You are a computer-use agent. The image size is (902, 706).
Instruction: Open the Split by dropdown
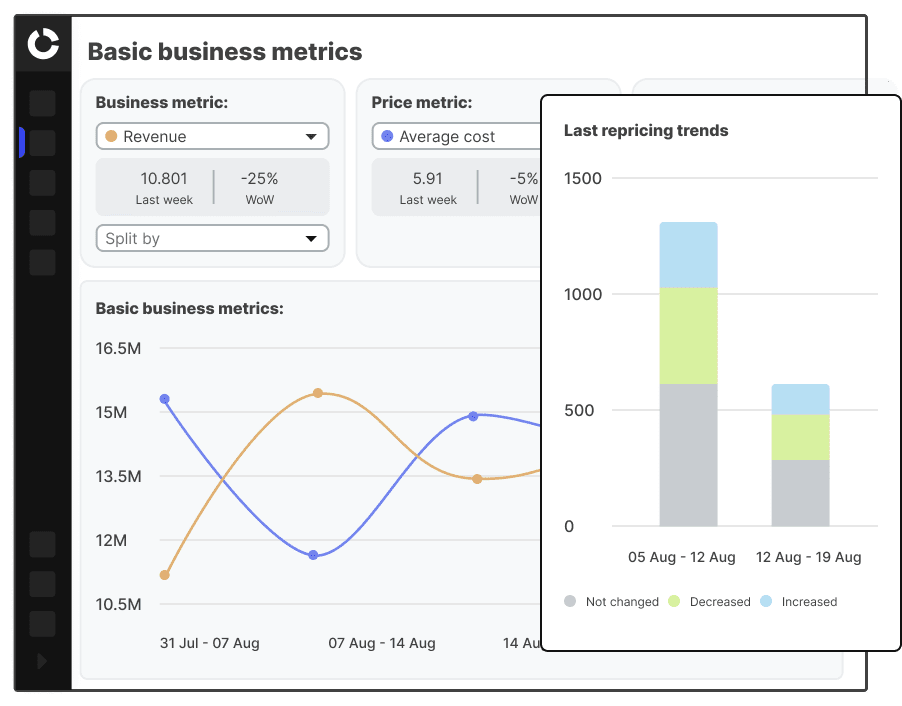click(x=212, y=238)
